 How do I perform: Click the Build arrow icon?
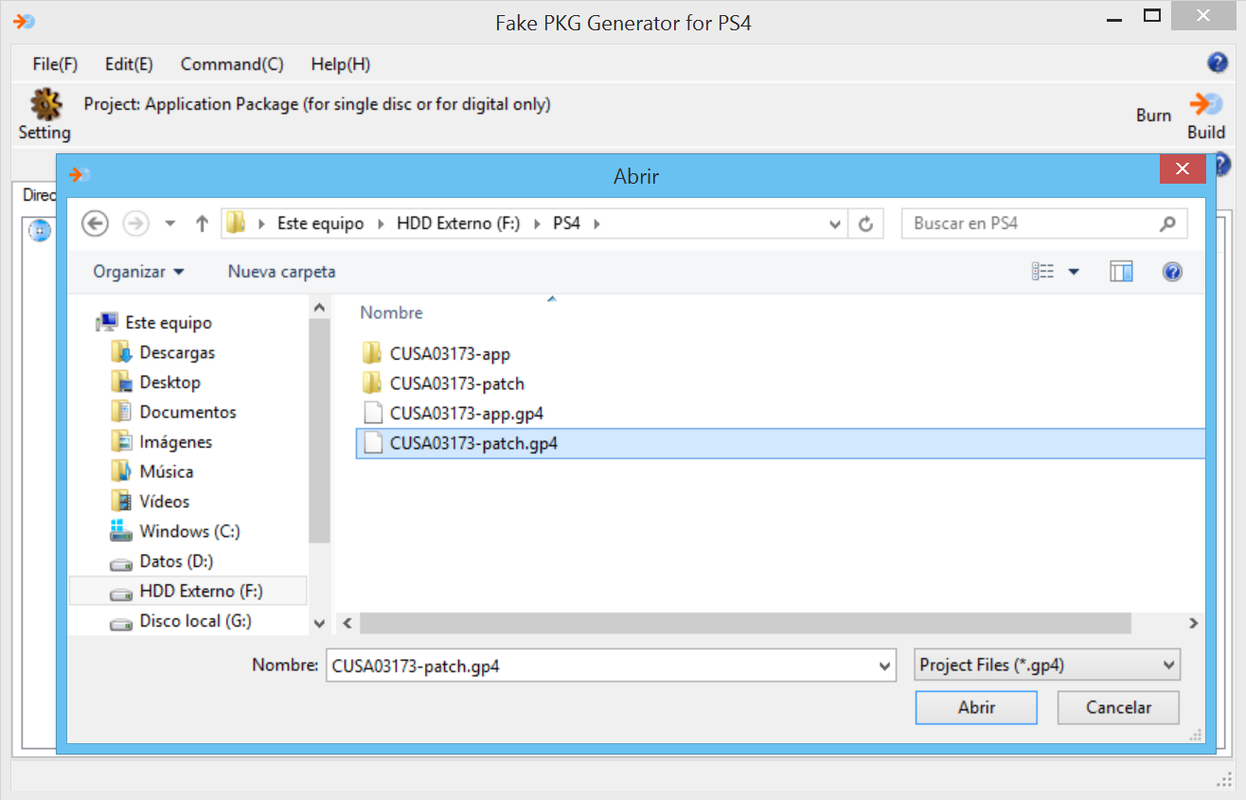pos(1205,104)
